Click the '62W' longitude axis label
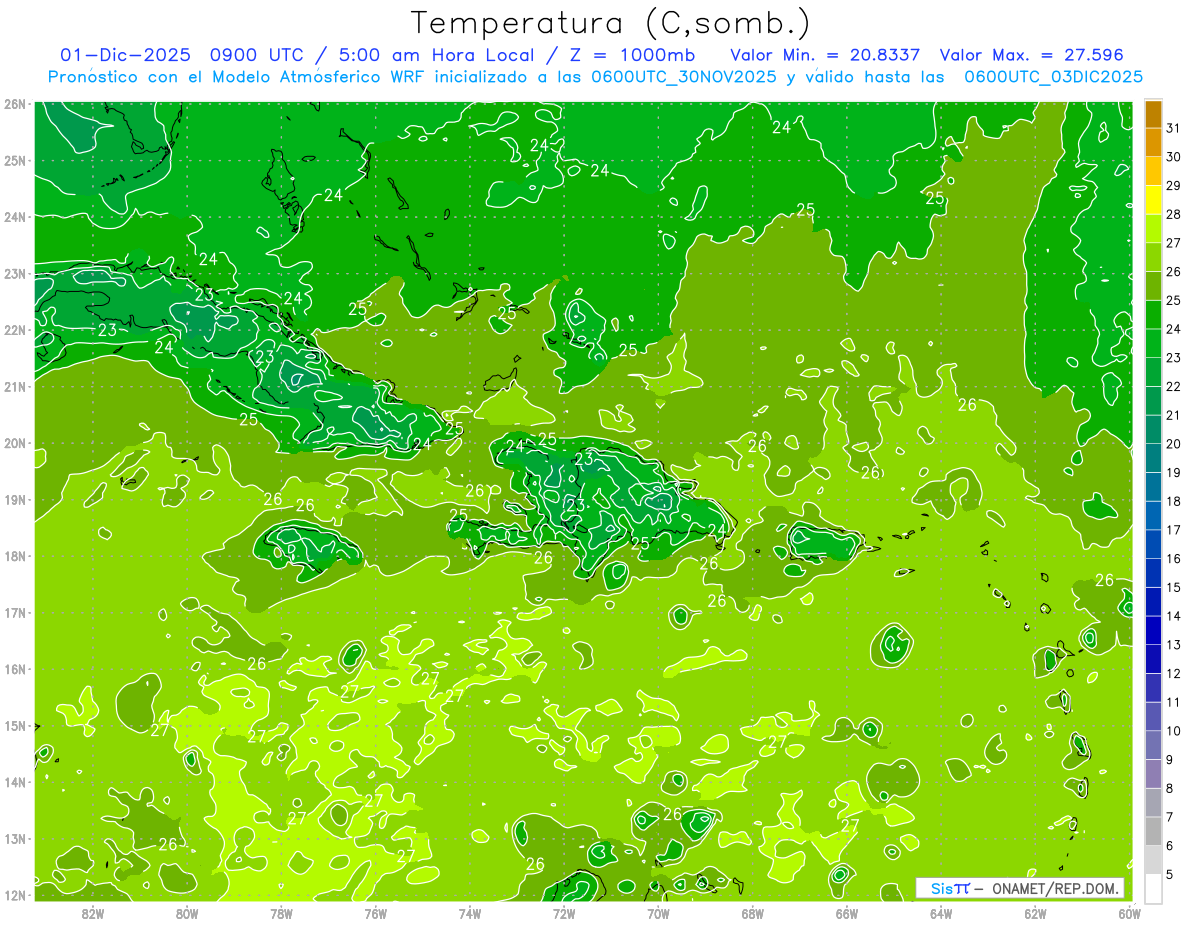The width and height of the screenshot is (1200, 927). [x=1035, y=913]
